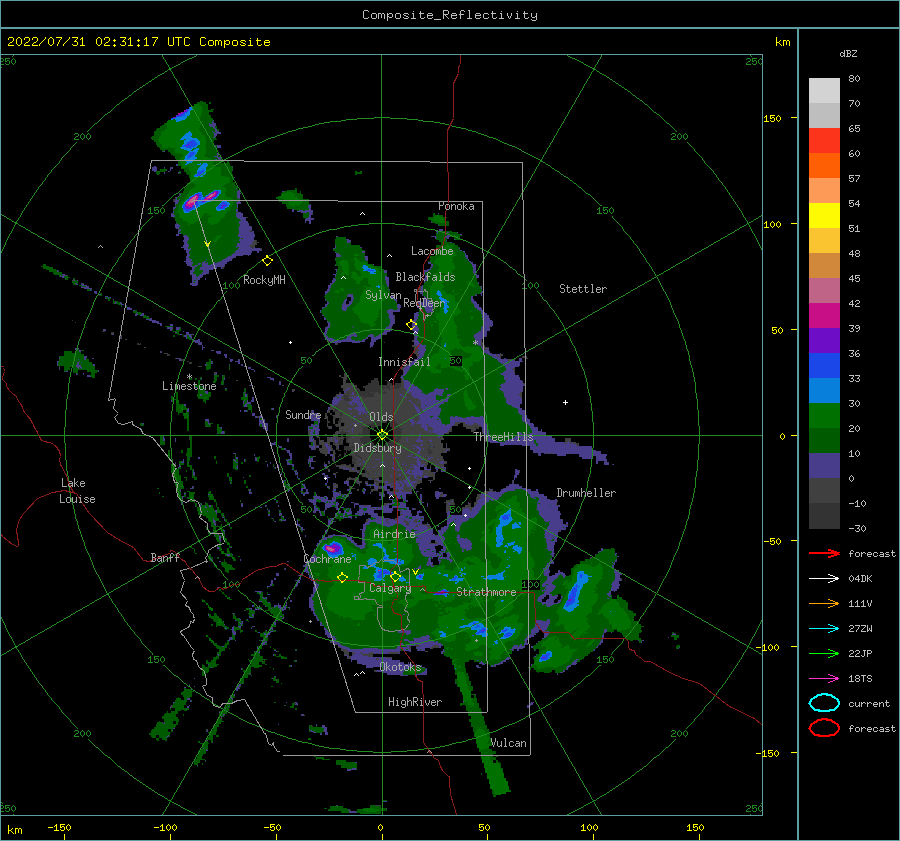Click the RockyMH label
The image size is (900, 841).
pyautogui.click(x=264, y=280)
